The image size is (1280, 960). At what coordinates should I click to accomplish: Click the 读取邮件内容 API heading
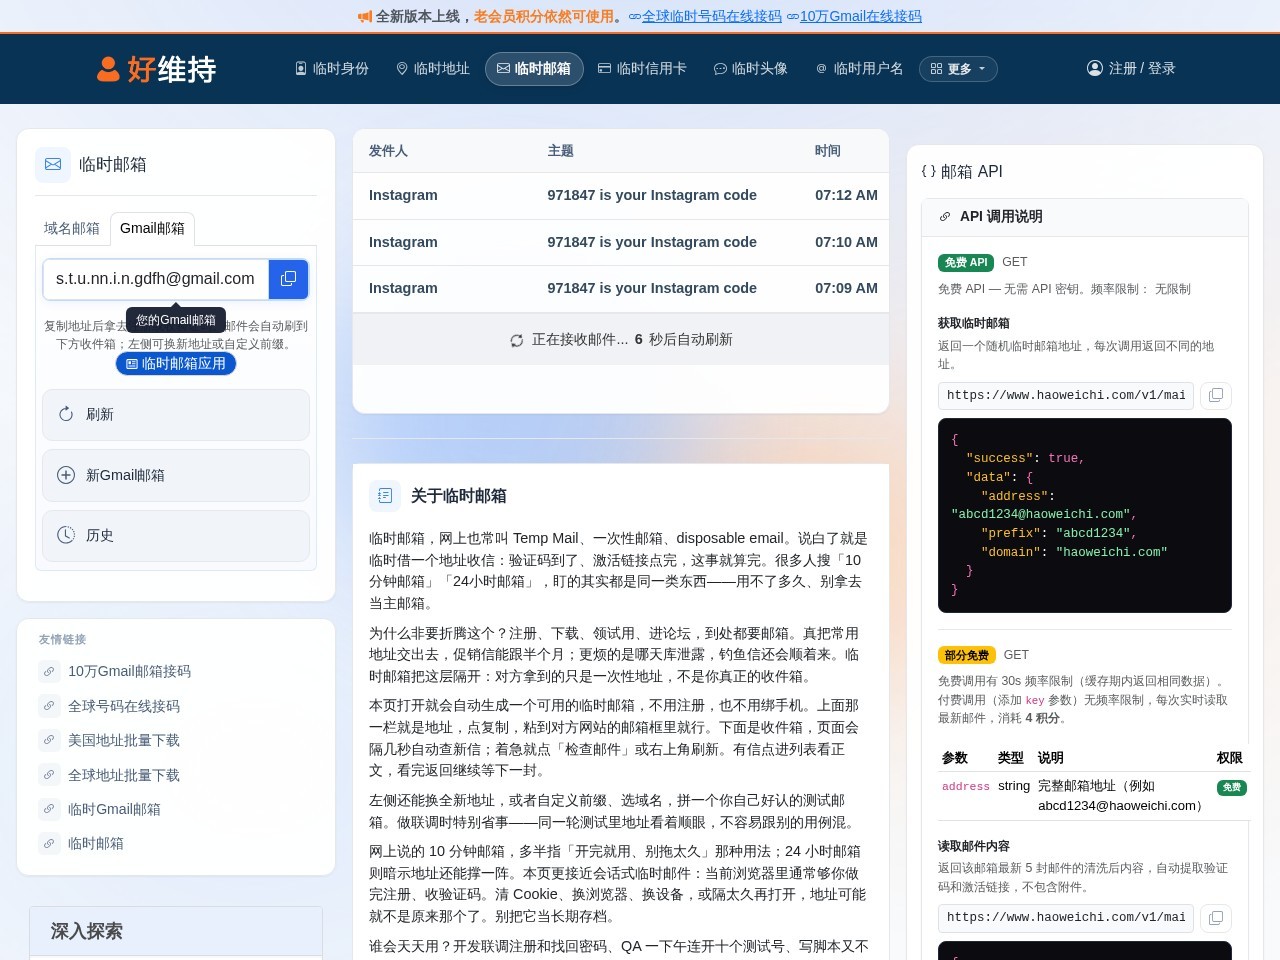tap(974, 845)
